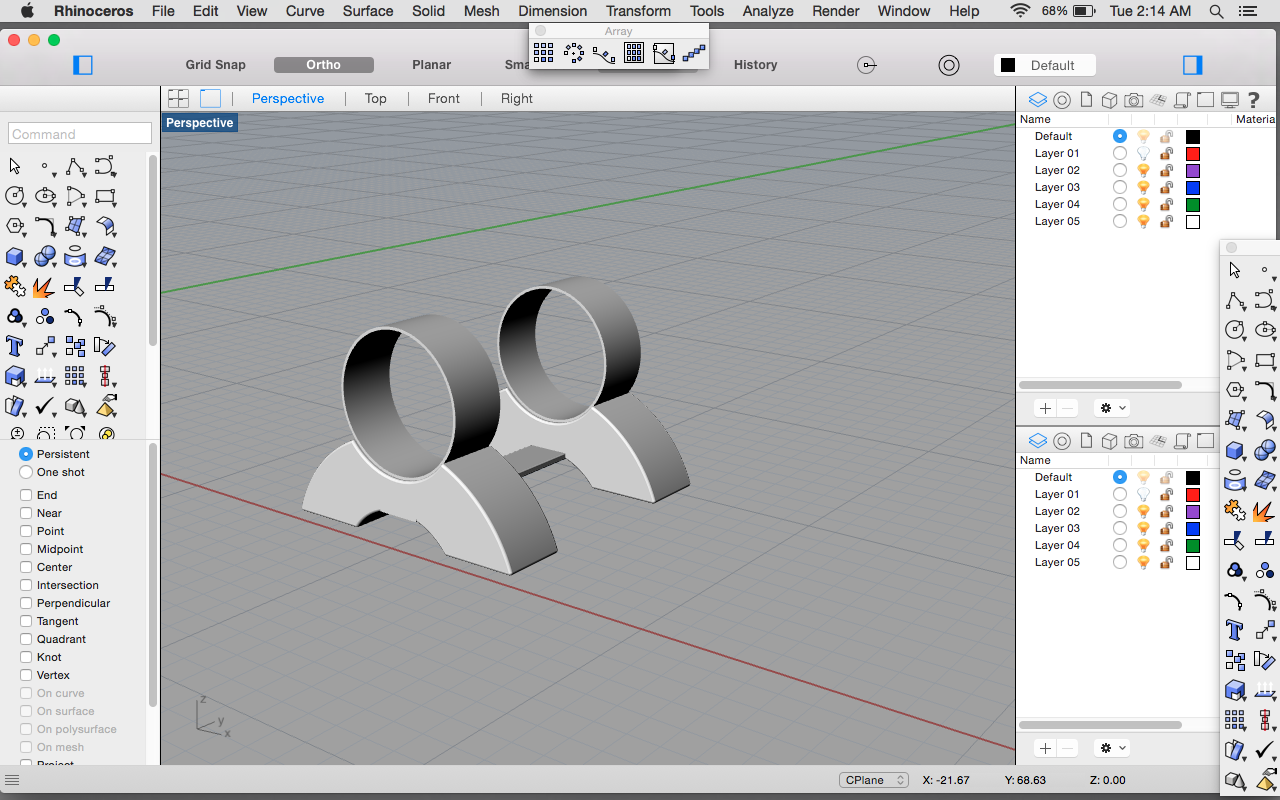The image size is (1280, 800).
Task: Change Layer 04 green color swatch, lower panel
Action: 1192,545
